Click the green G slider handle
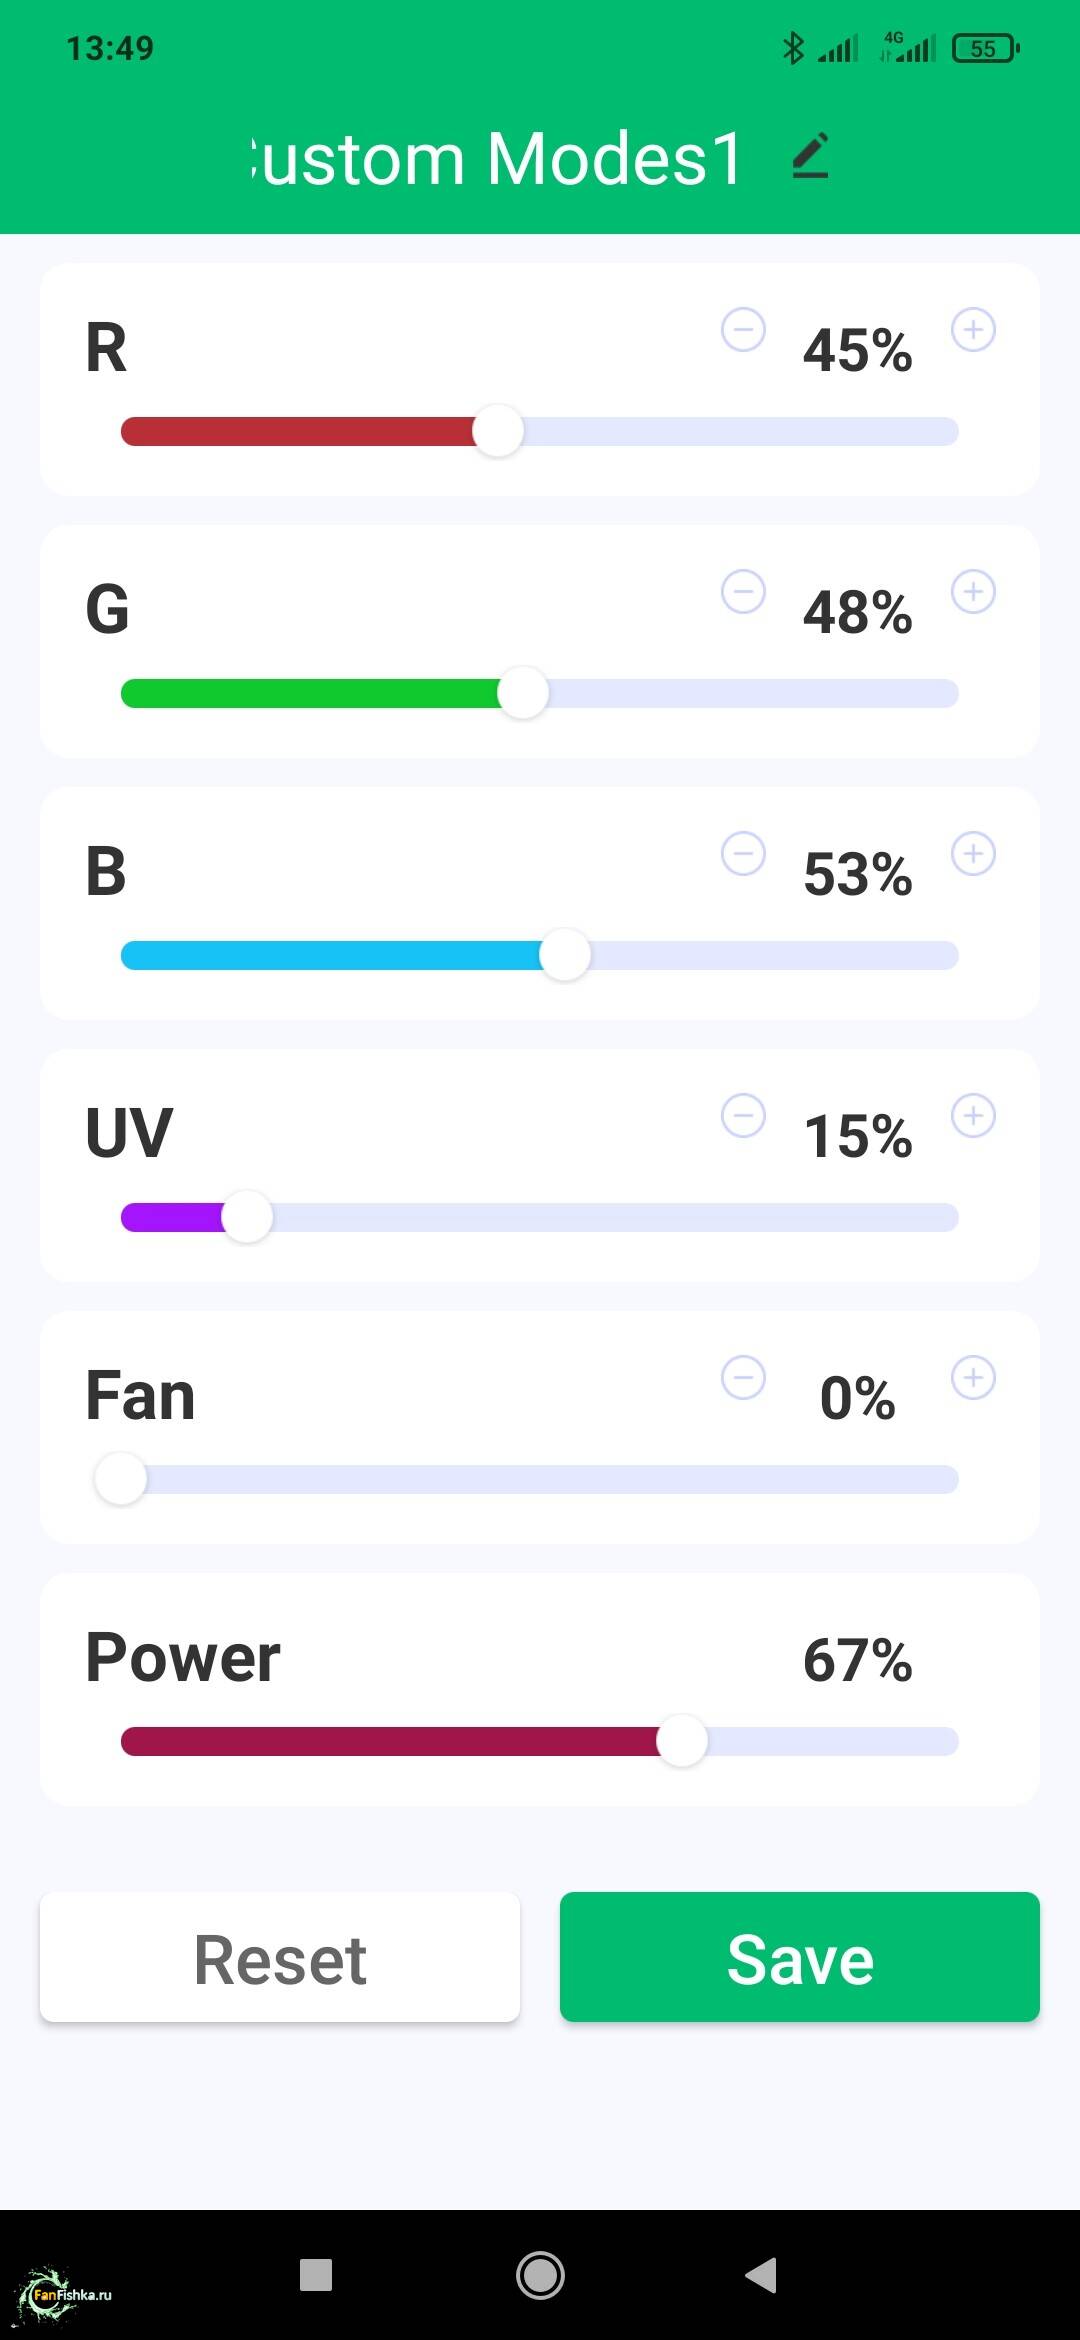Image resolution: width=1080 pixels, height=2340 pixels. (x=523, y=693)
